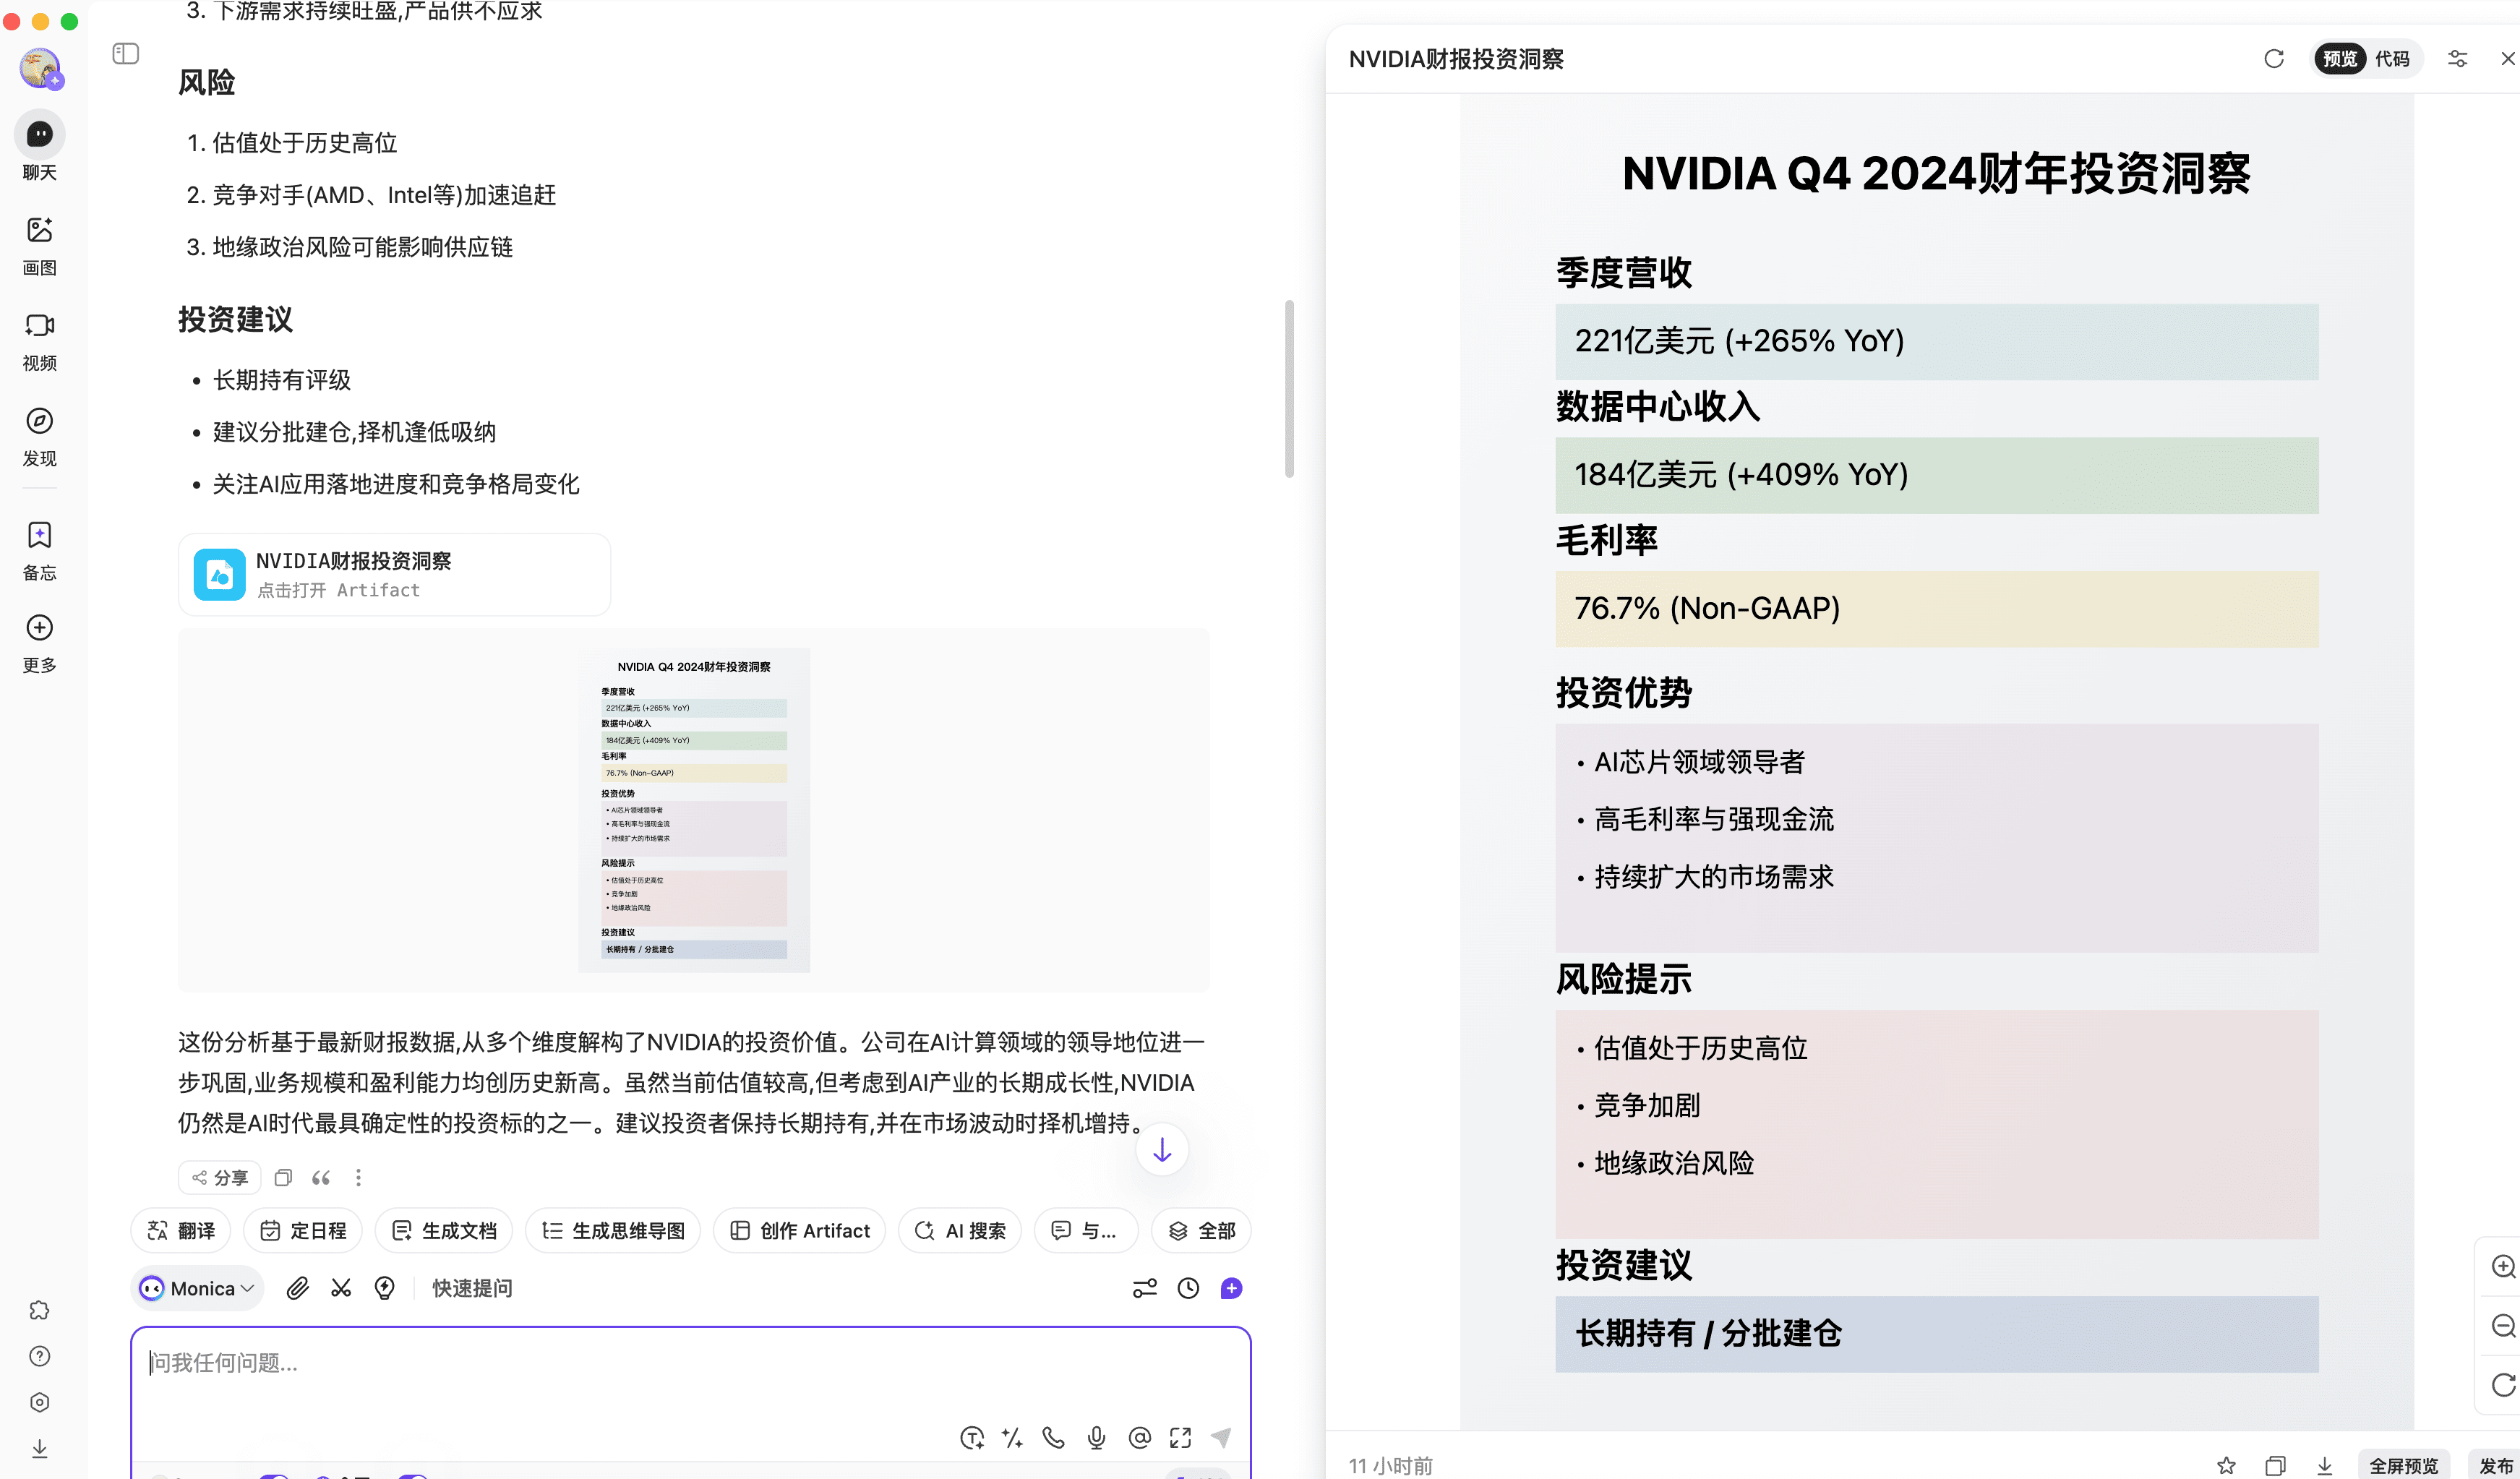Click the @ mention icon

coord(1139,1438)
